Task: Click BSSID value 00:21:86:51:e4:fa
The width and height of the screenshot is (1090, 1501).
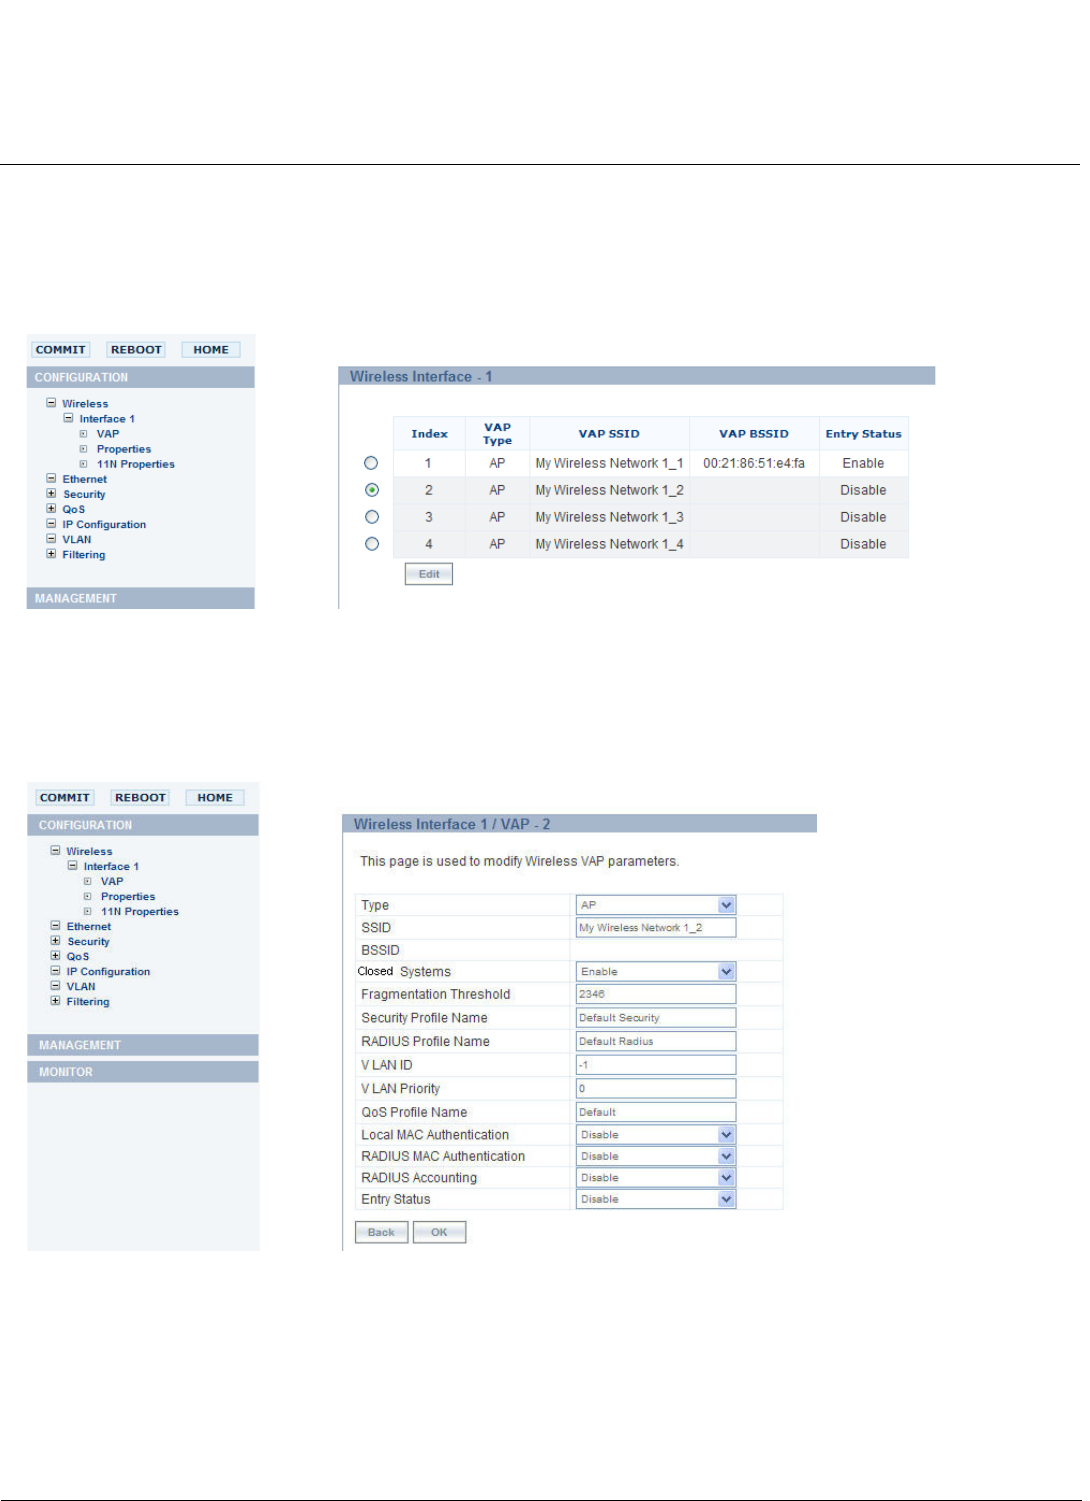Action: 754,463
